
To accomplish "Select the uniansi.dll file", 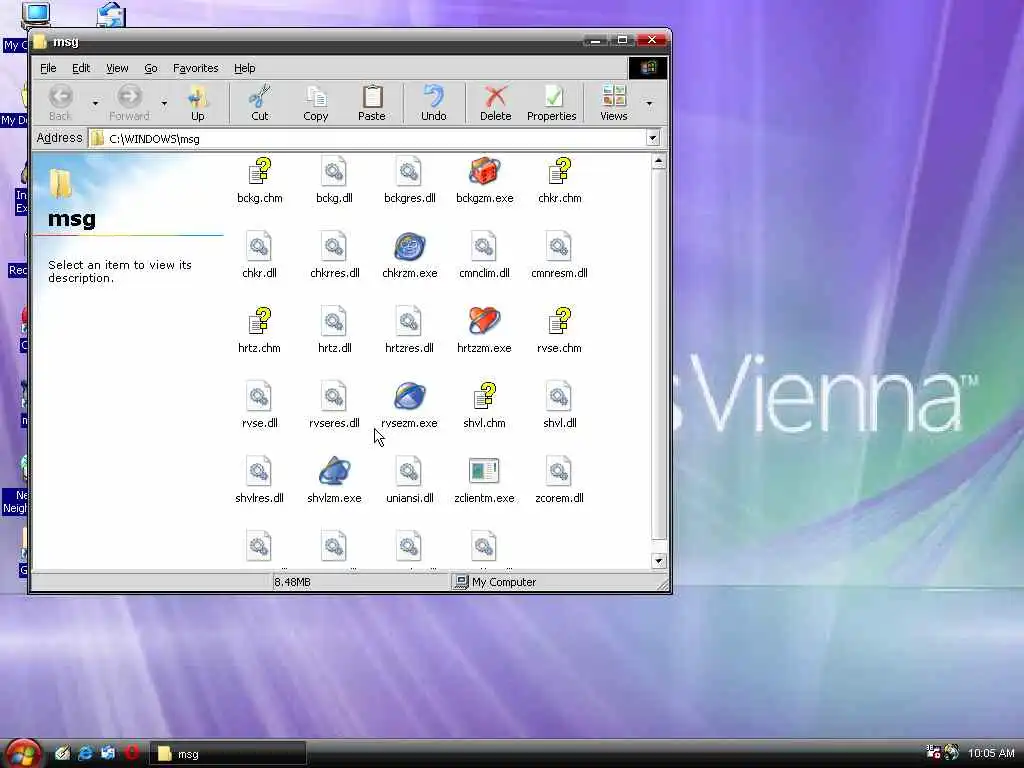I will point(409,481).
